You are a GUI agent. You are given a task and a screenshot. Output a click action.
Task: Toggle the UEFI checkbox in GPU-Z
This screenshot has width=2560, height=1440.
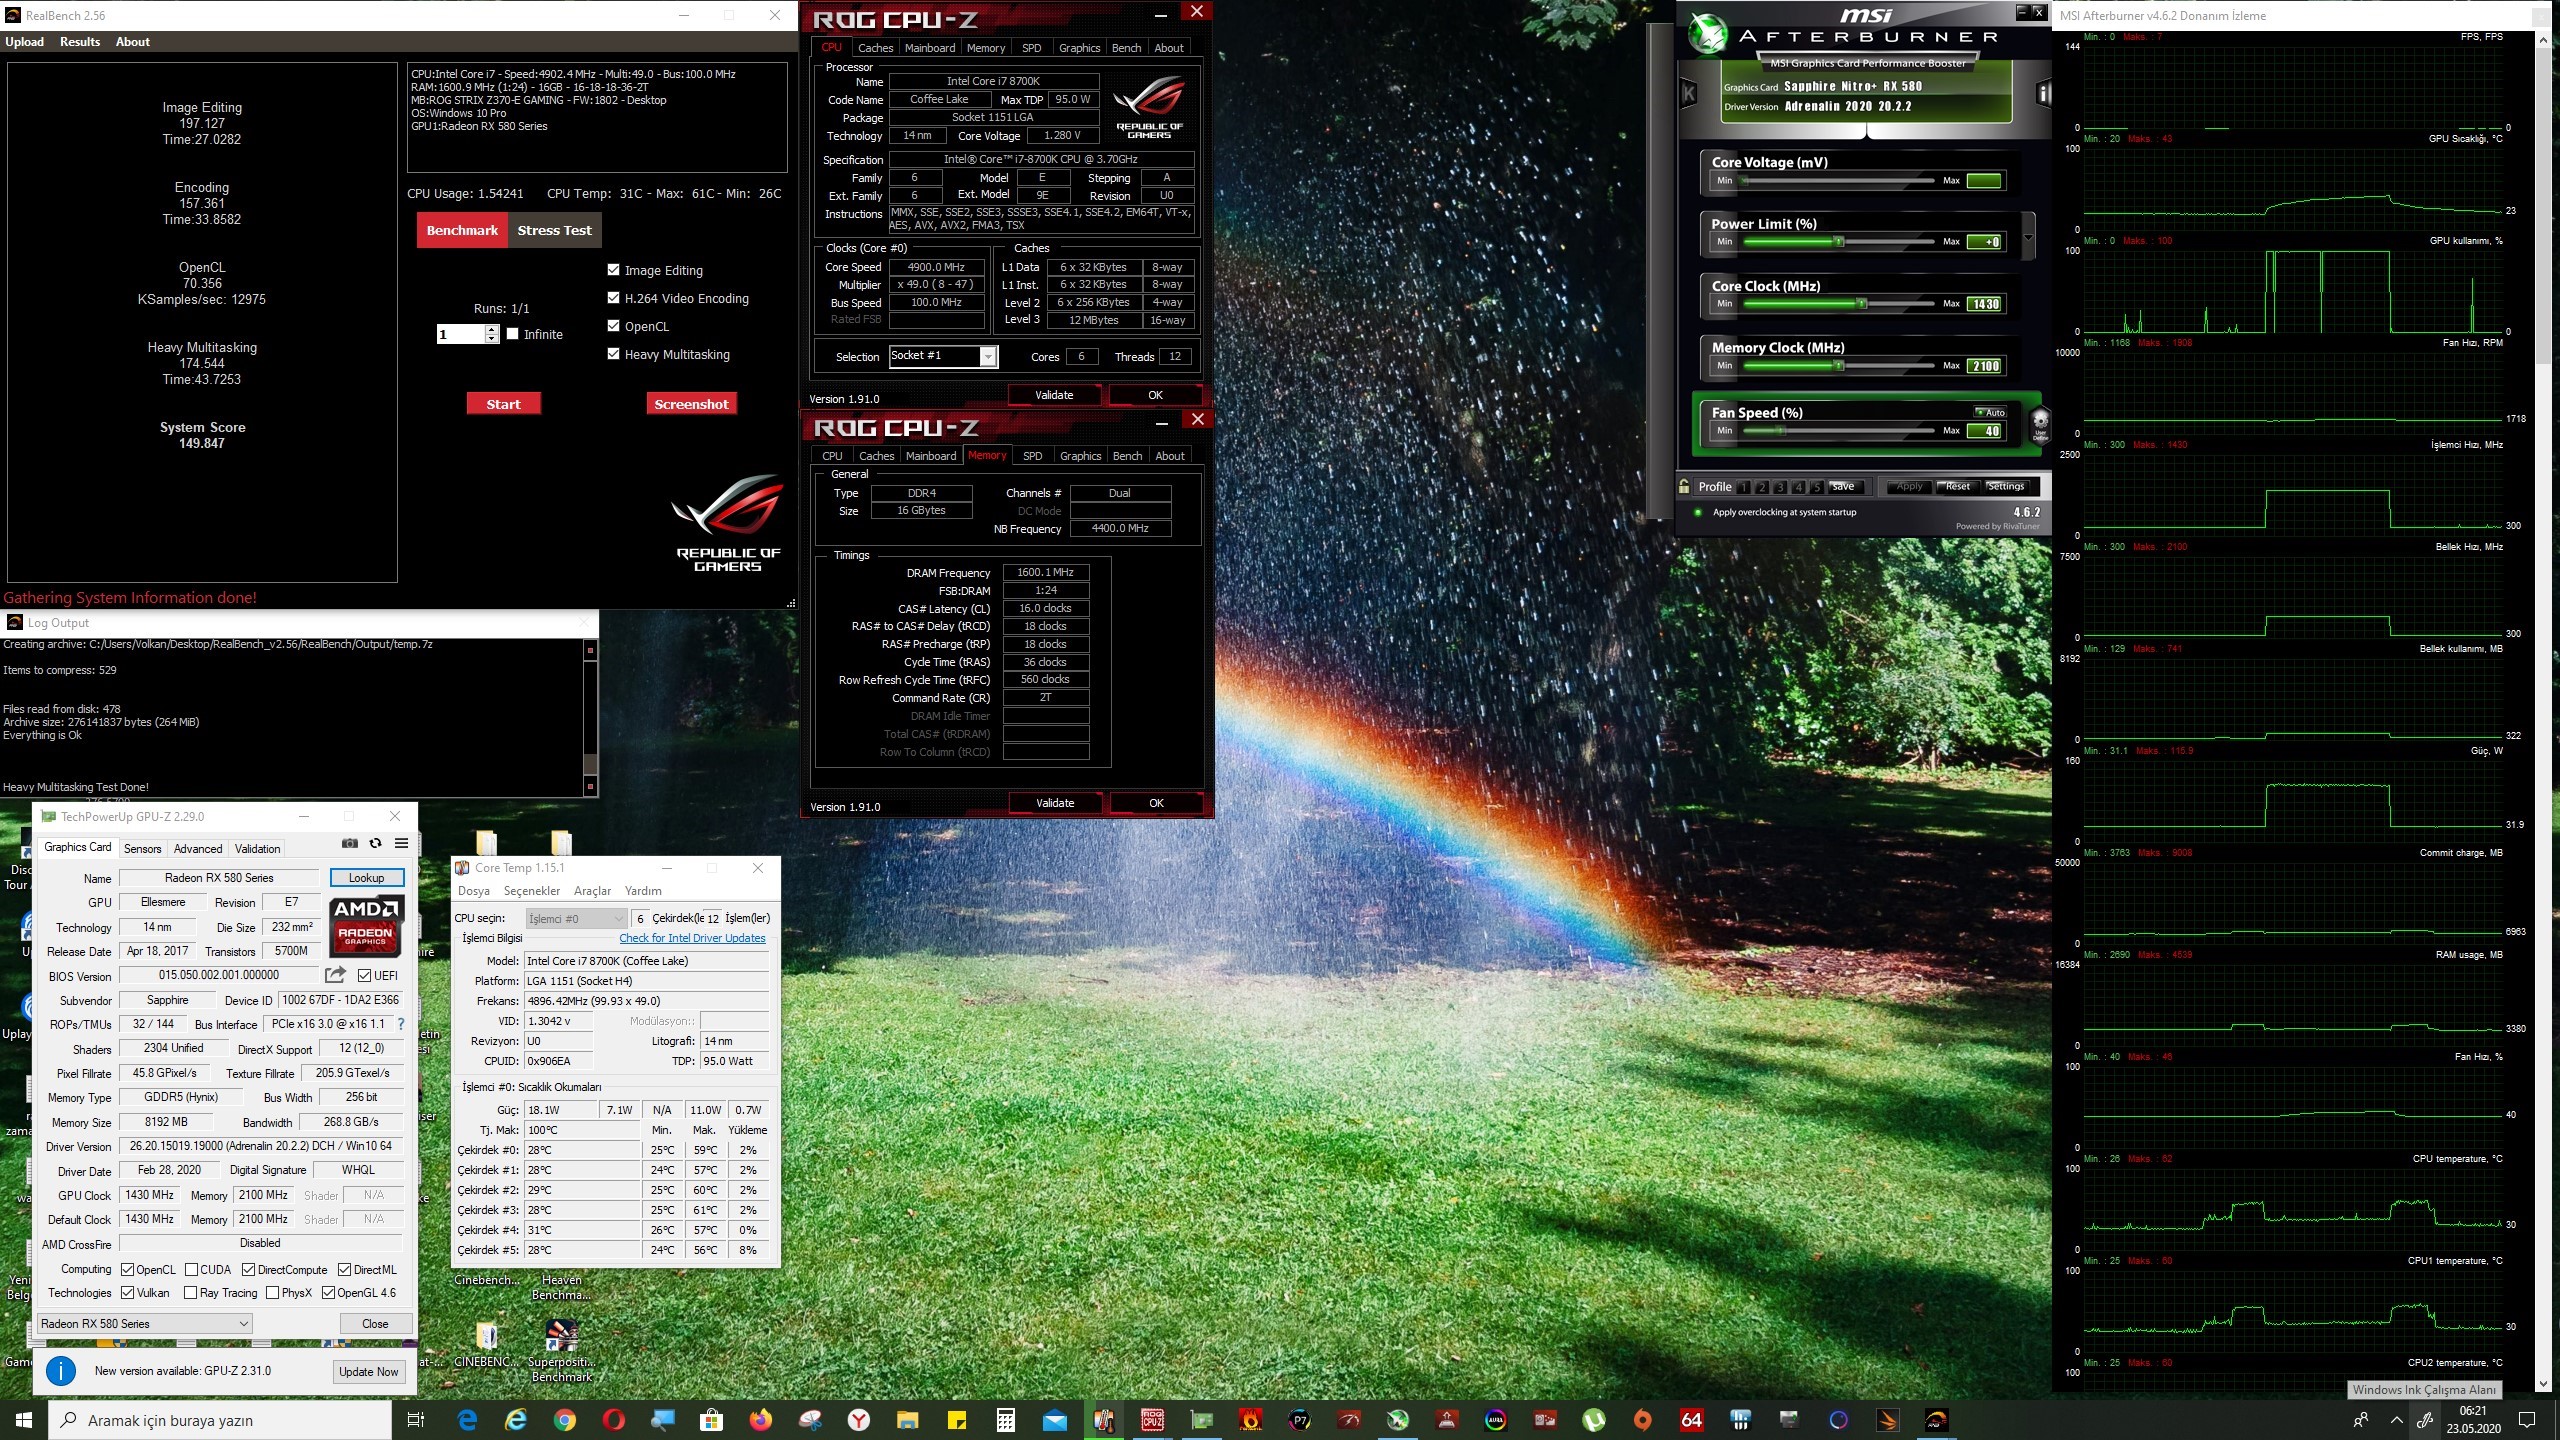point(364,976)
